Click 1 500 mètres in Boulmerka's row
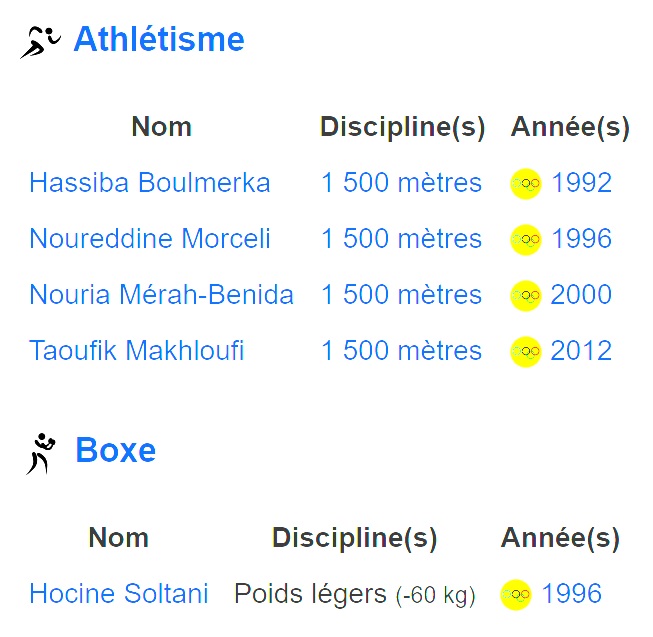653x637 pixels. (x=401, y=182)
